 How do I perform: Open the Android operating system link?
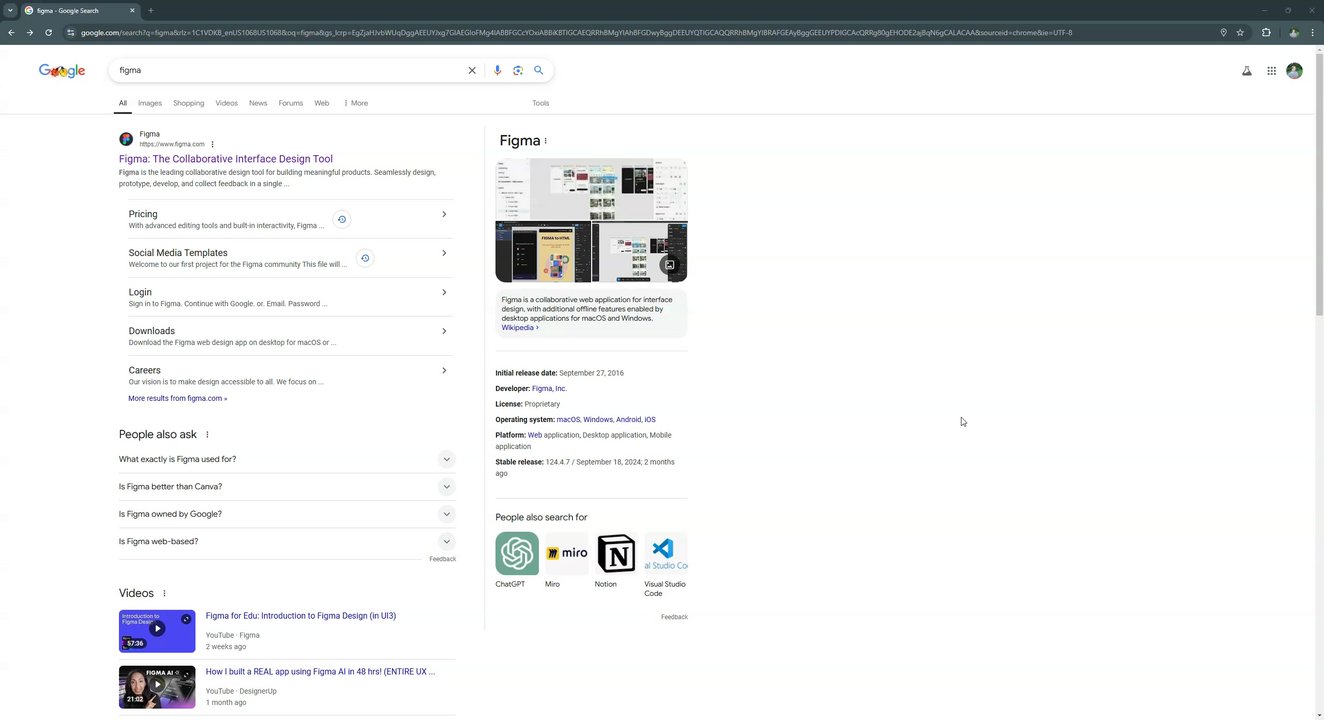tap(629, 420)
